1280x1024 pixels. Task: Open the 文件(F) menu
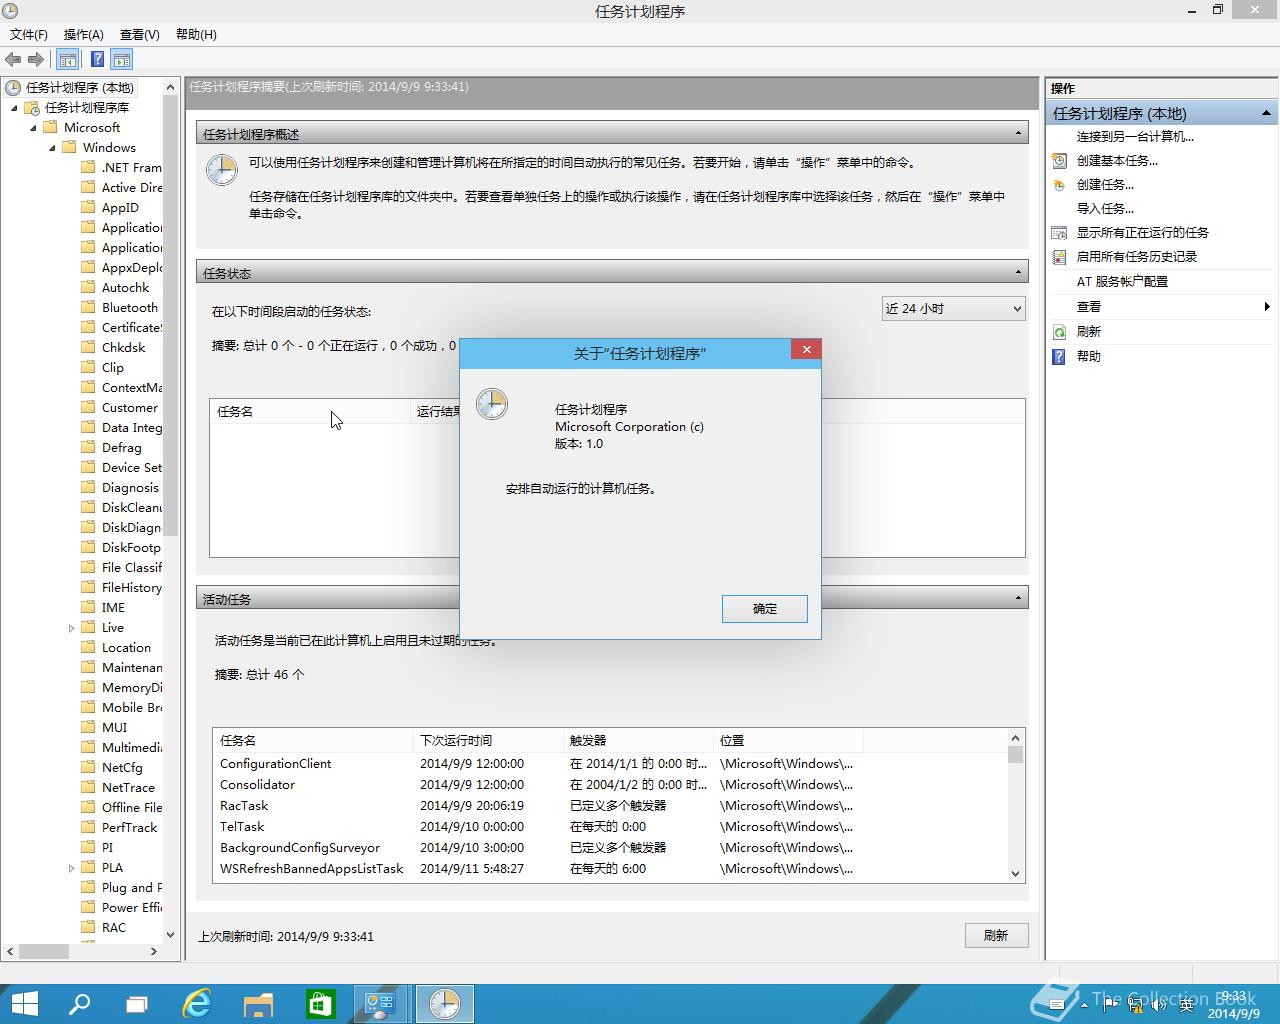click(x=29, y=34)
